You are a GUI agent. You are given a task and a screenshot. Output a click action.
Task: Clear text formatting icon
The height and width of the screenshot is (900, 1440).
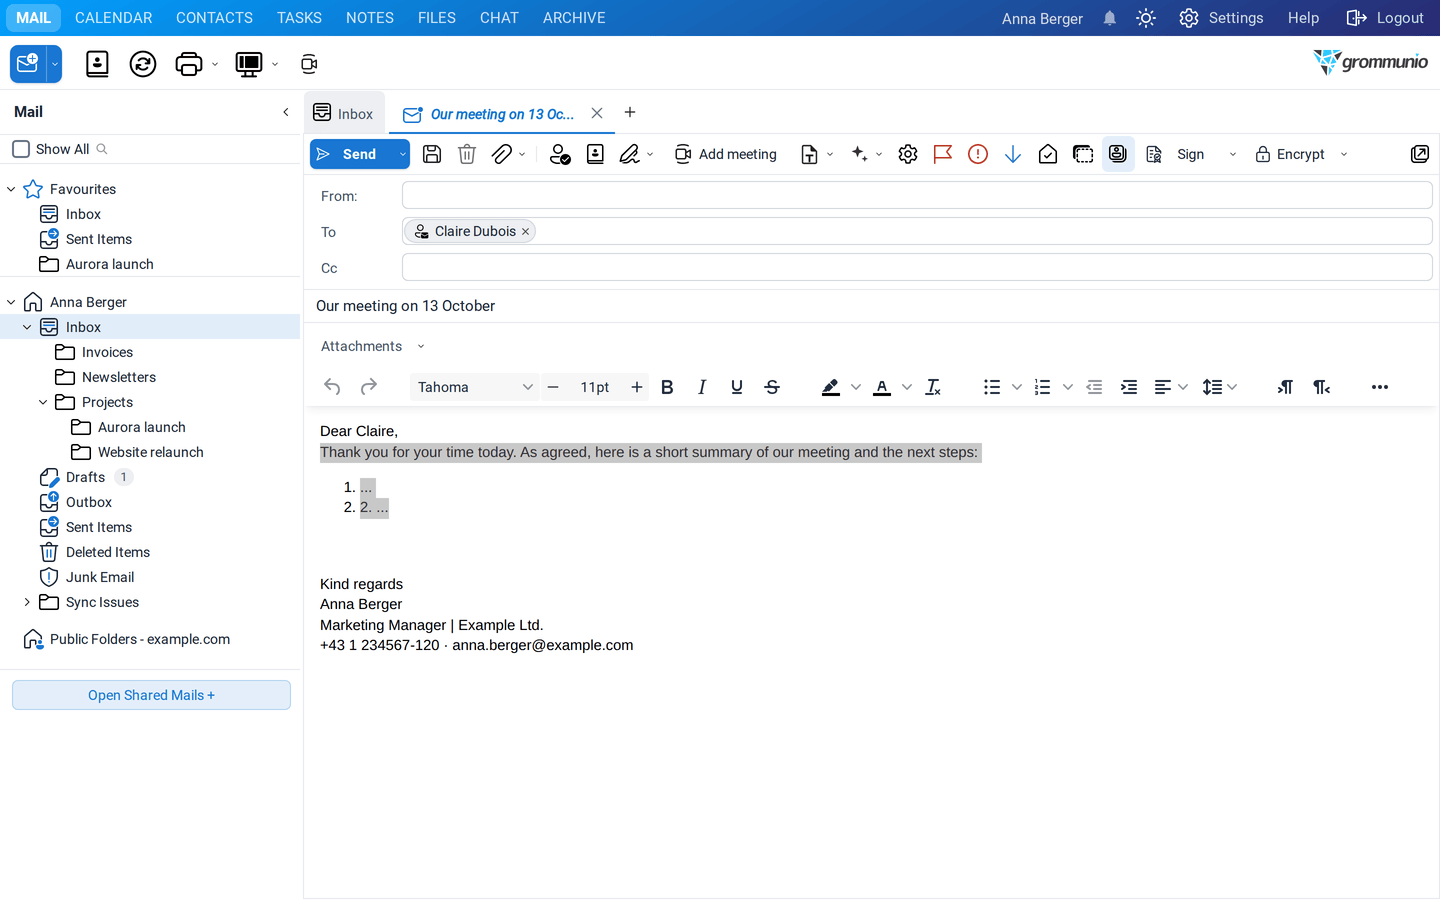933,387
